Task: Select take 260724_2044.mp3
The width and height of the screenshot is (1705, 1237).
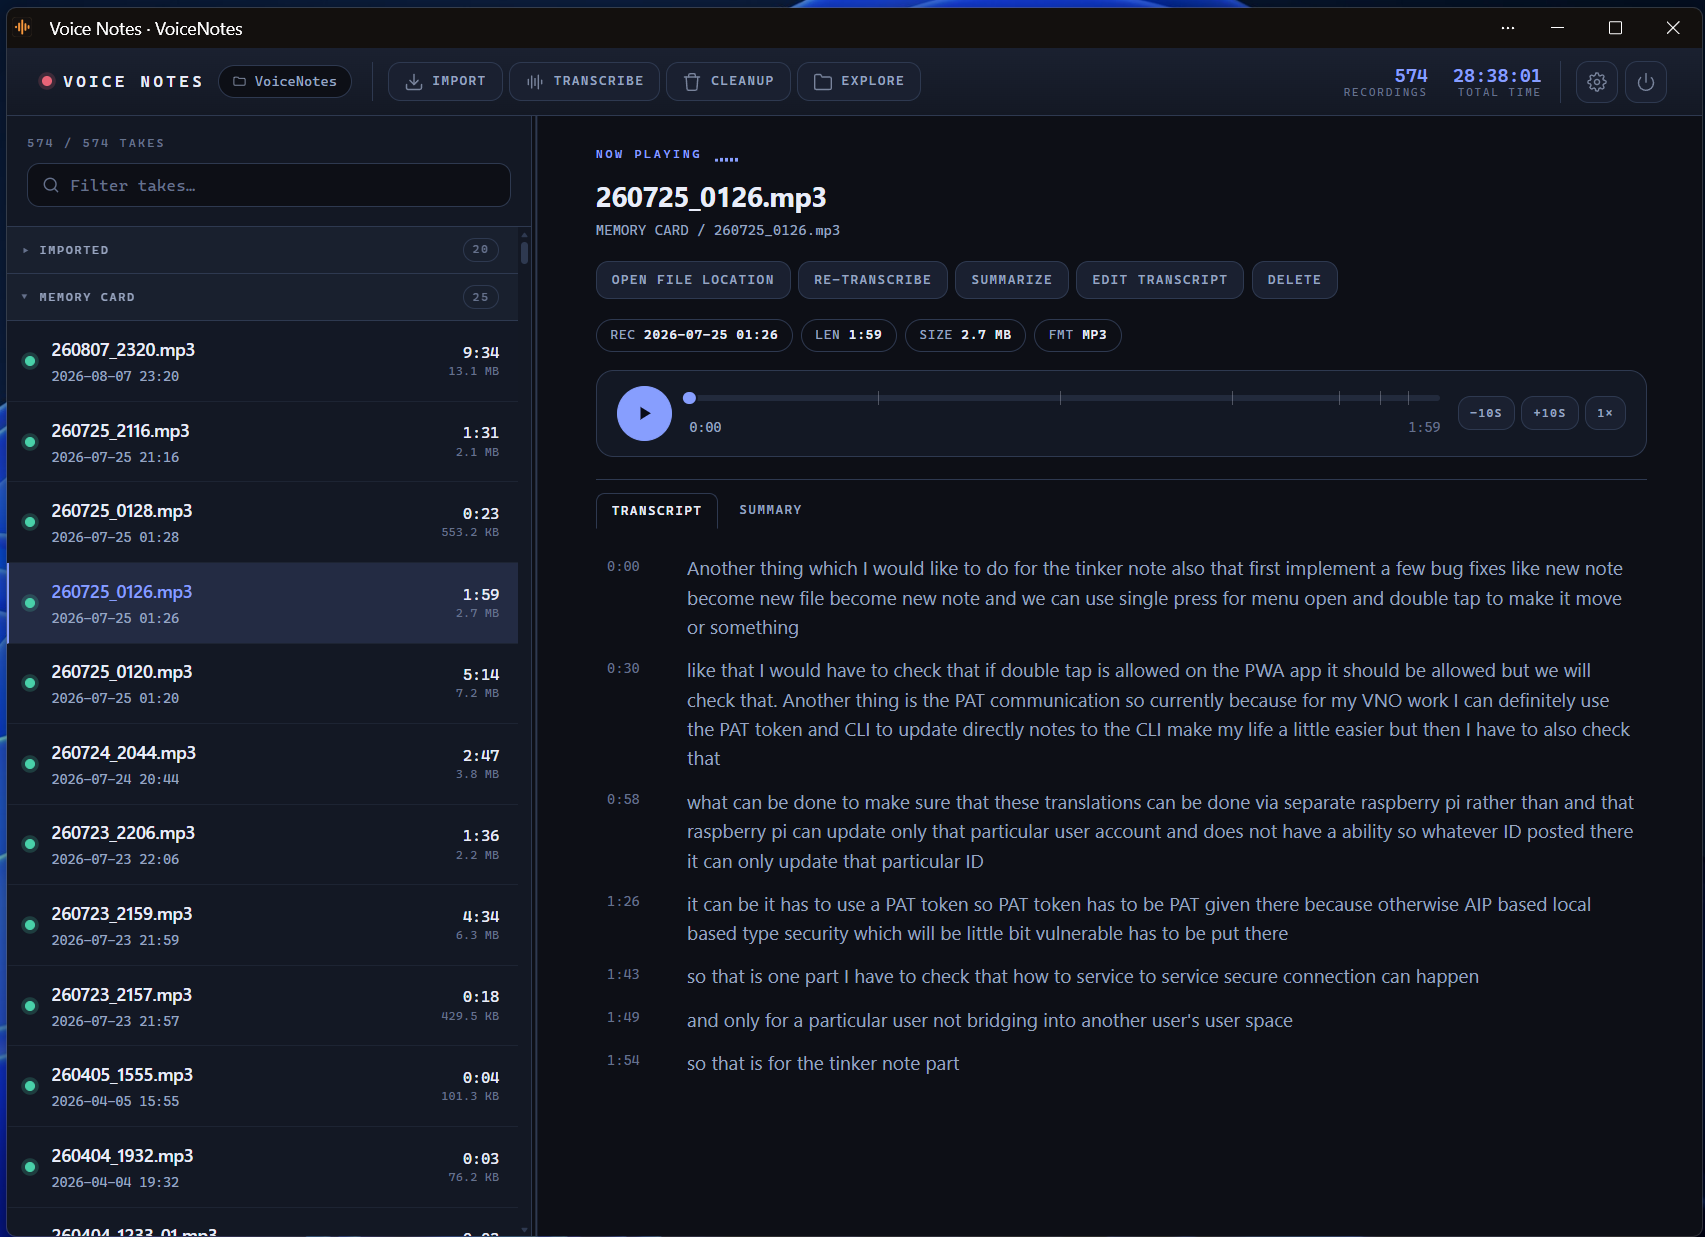Action: pyautogui.click(x=262, y=765)
